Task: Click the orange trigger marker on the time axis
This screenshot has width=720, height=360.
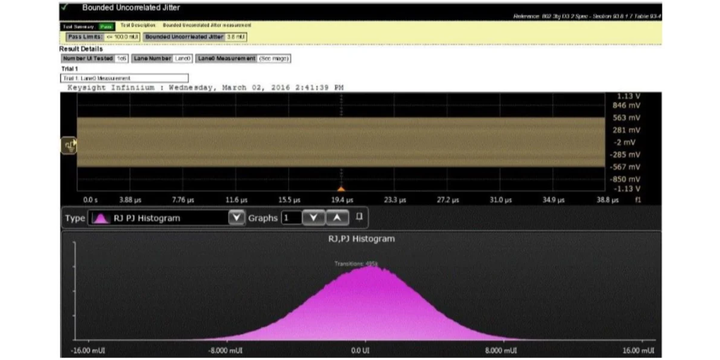Action: pyautogui.click(x=341, y=189)
